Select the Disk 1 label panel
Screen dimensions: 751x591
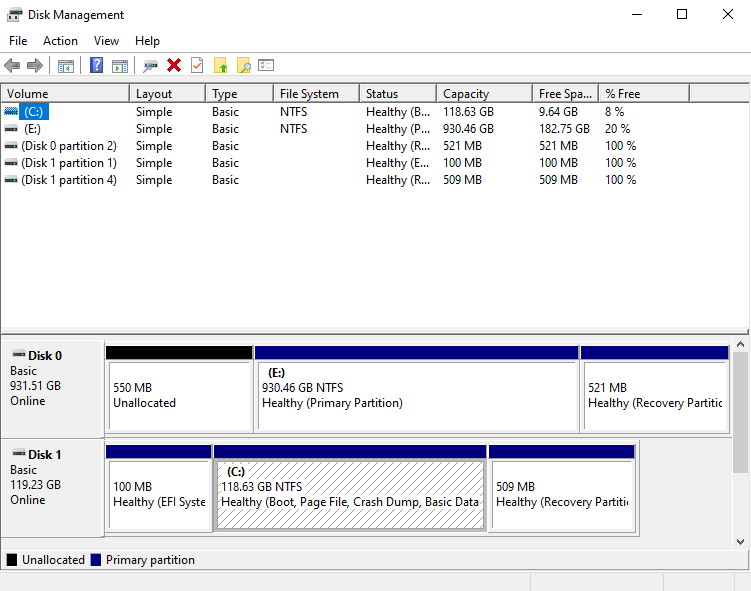(53, 488)
